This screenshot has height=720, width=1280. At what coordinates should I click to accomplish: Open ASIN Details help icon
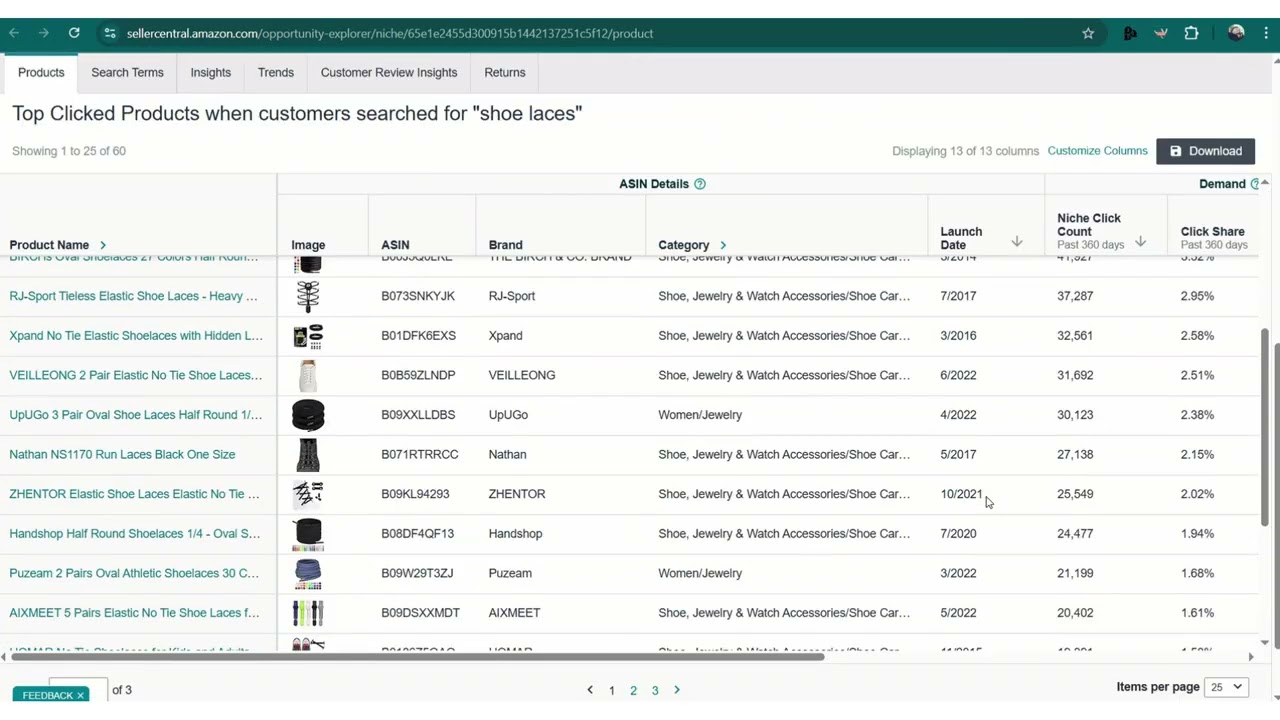pos(700,184)
